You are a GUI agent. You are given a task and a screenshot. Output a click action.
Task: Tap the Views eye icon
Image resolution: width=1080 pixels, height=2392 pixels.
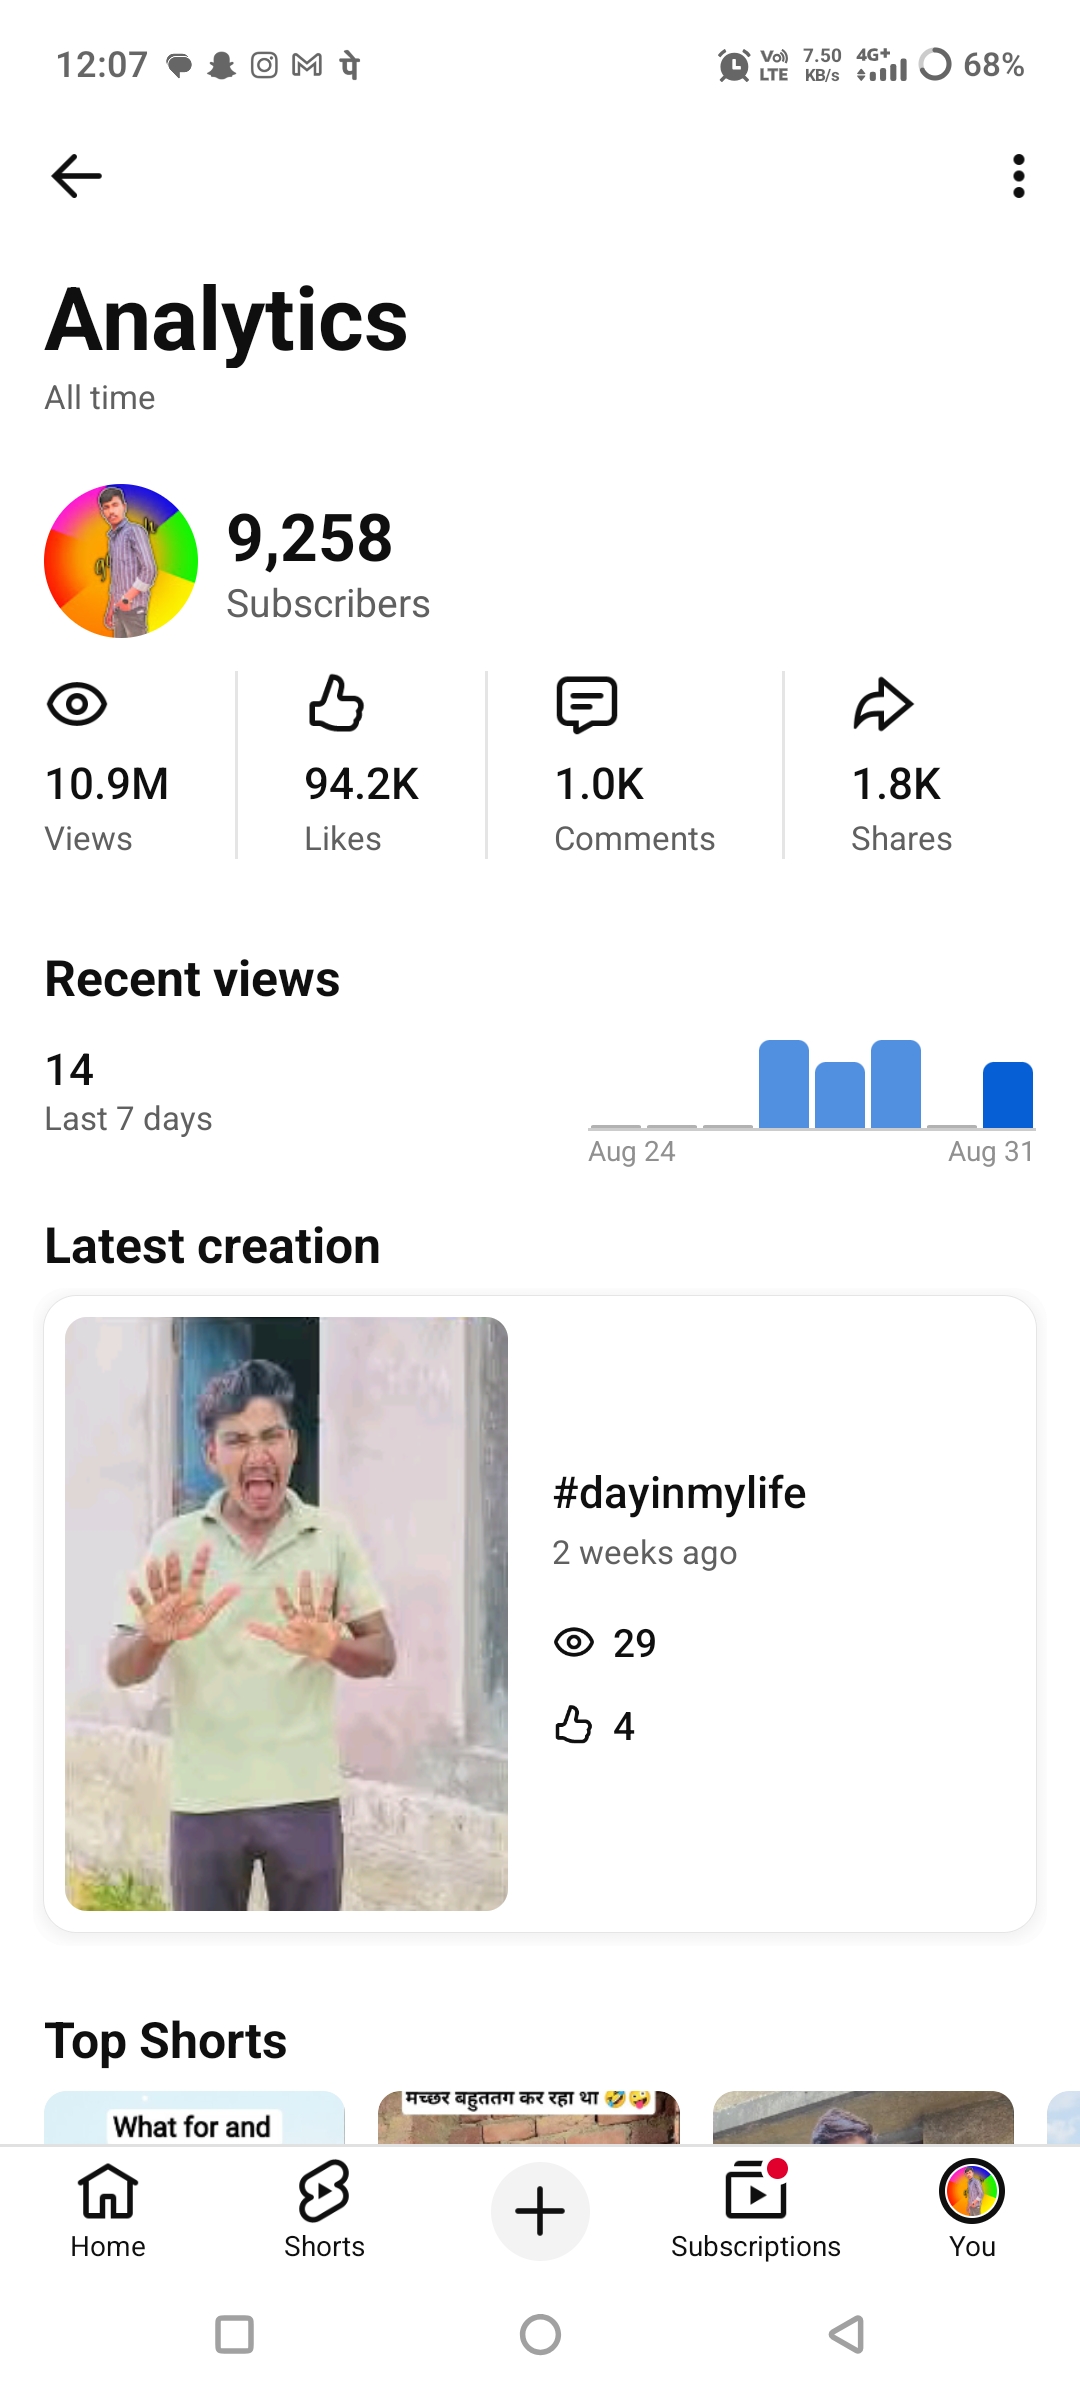tap(77, 705)
